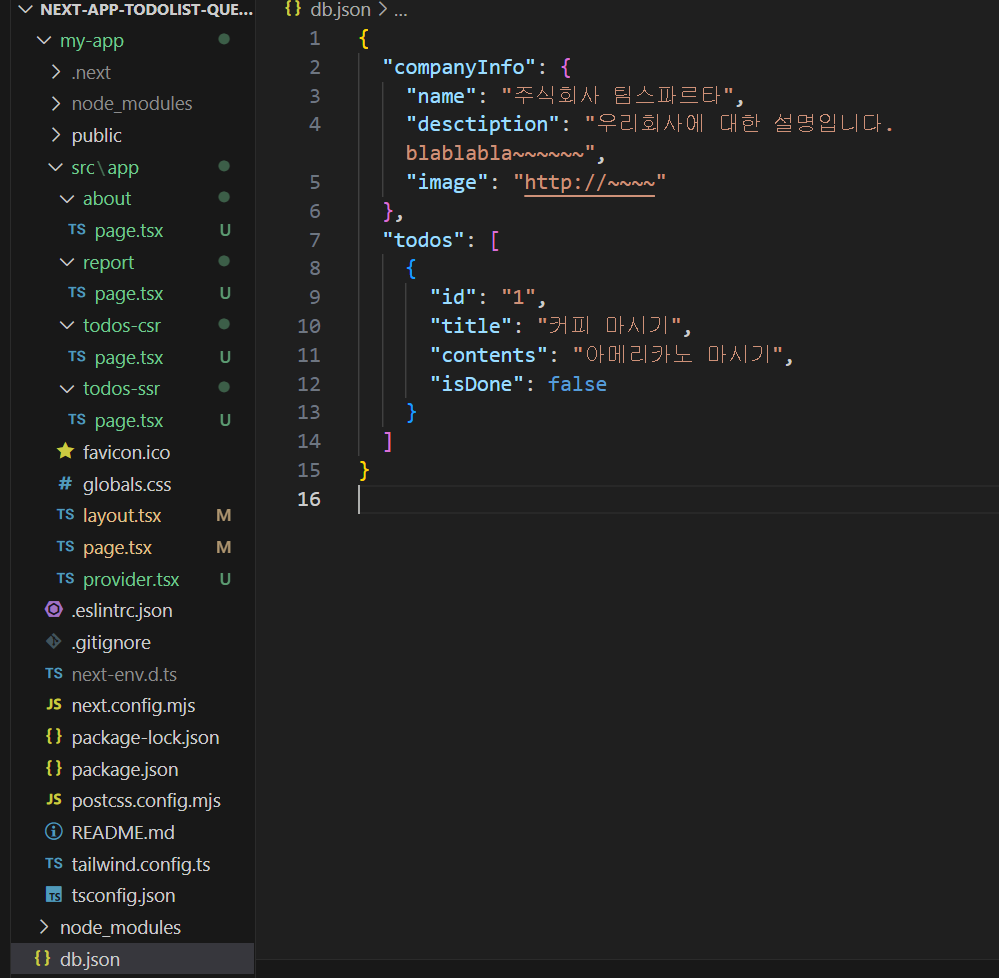999x978 pixels.
Task: Click the favicon.ico star icon
Action: click(66, 452)
